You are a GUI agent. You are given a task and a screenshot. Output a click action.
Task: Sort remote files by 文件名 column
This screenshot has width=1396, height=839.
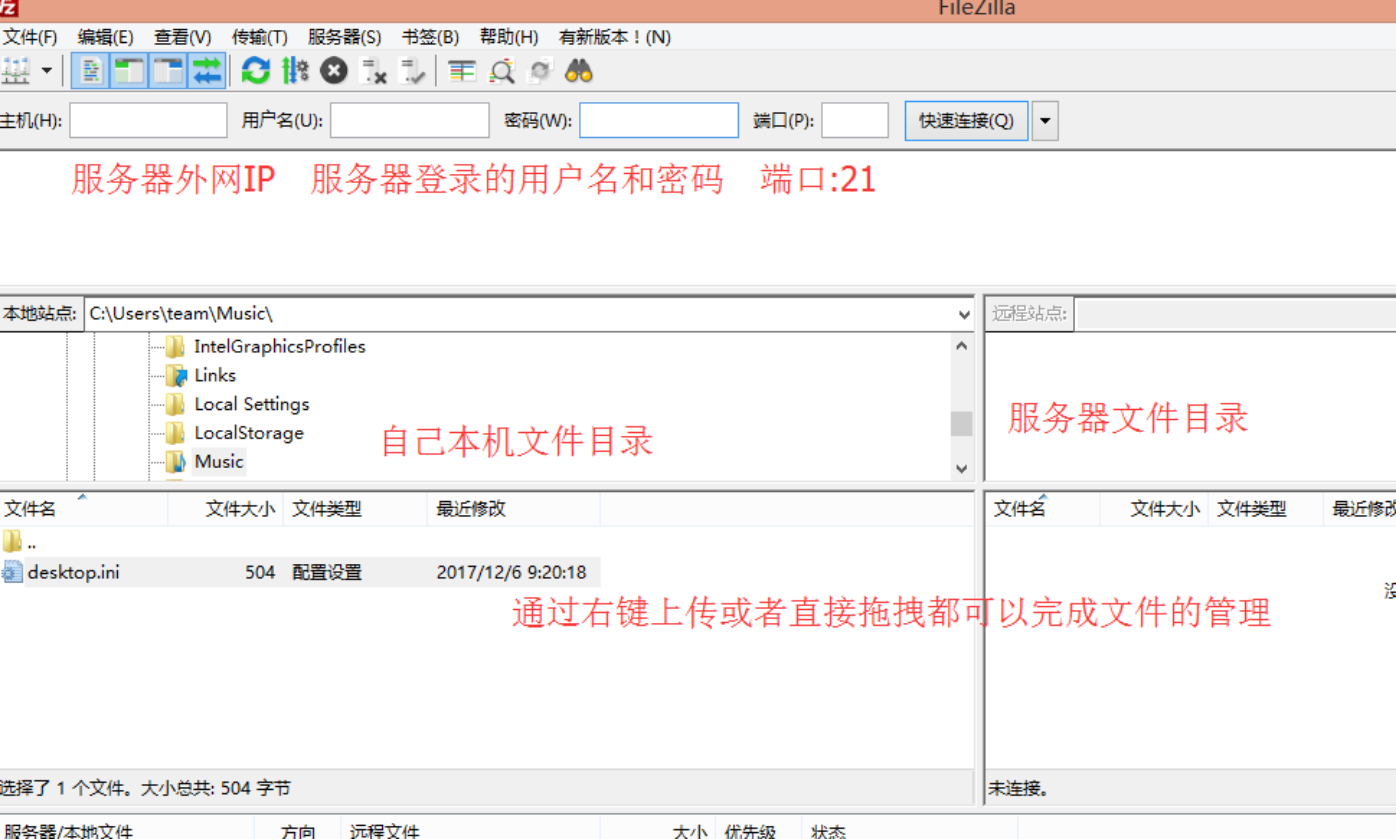tap(1043, 509)
